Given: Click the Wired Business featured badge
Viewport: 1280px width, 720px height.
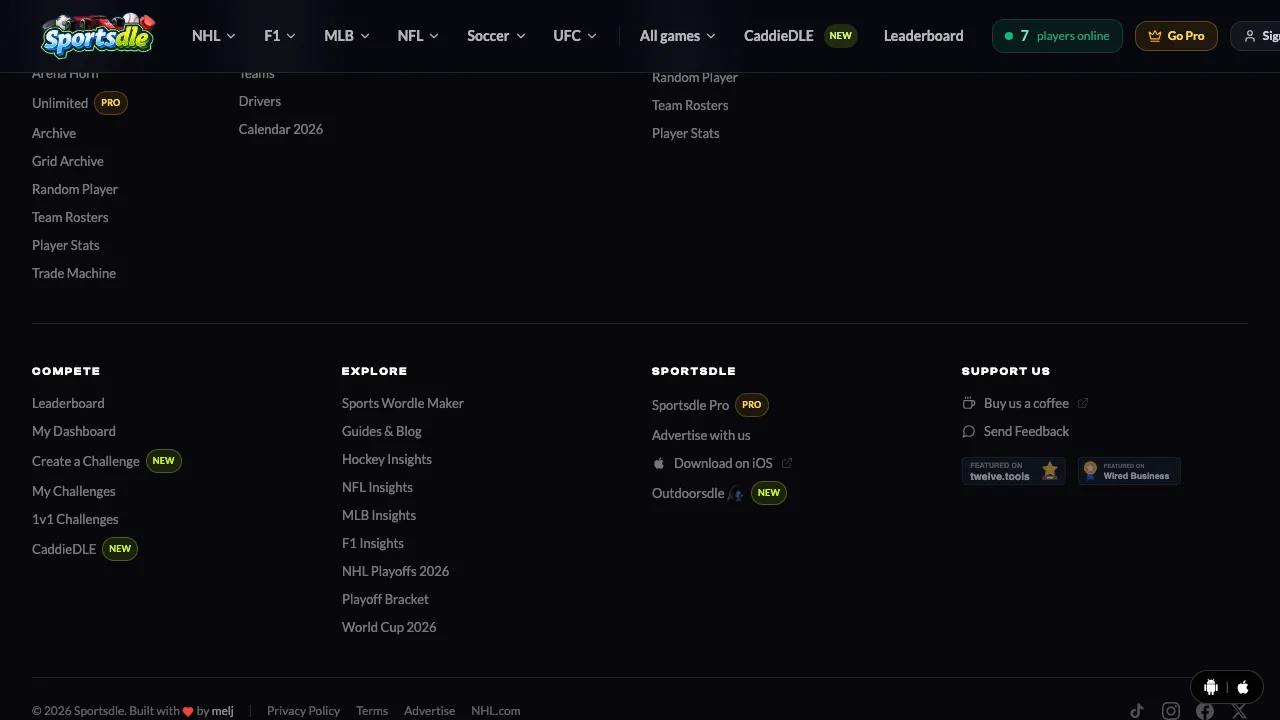Looking at the screenshot, I should (x=1129, y=471).
